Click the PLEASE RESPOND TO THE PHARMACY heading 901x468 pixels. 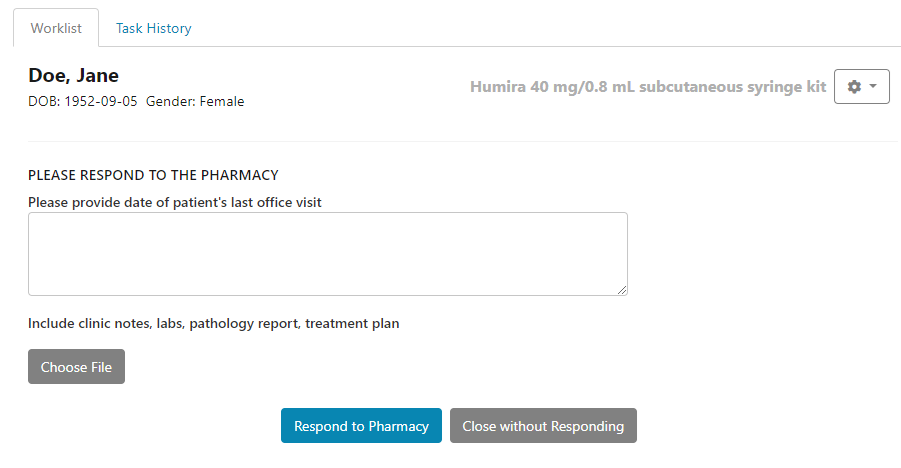pyautogui.click(x=153, y=175)
